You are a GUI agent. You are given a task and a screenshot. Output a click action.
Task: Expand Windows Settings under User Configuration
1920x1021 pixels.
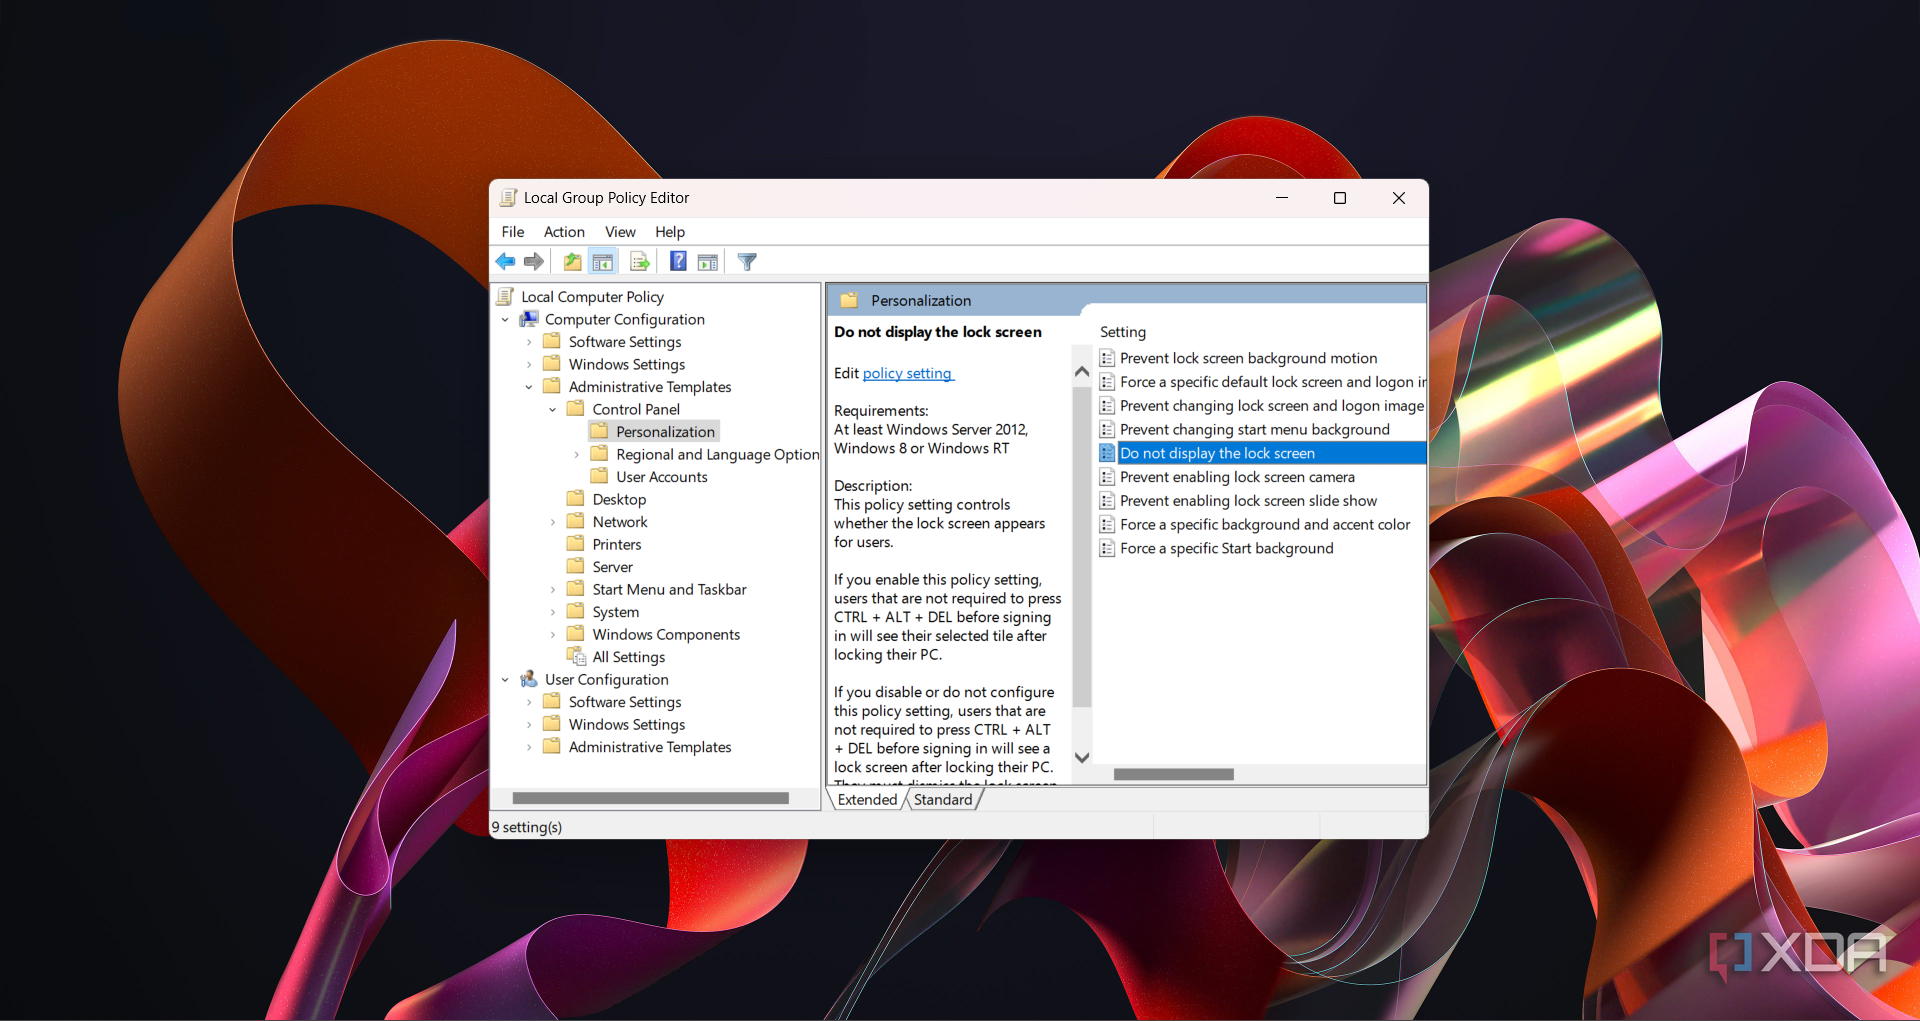pyautogui.click(x=529, y=725)
